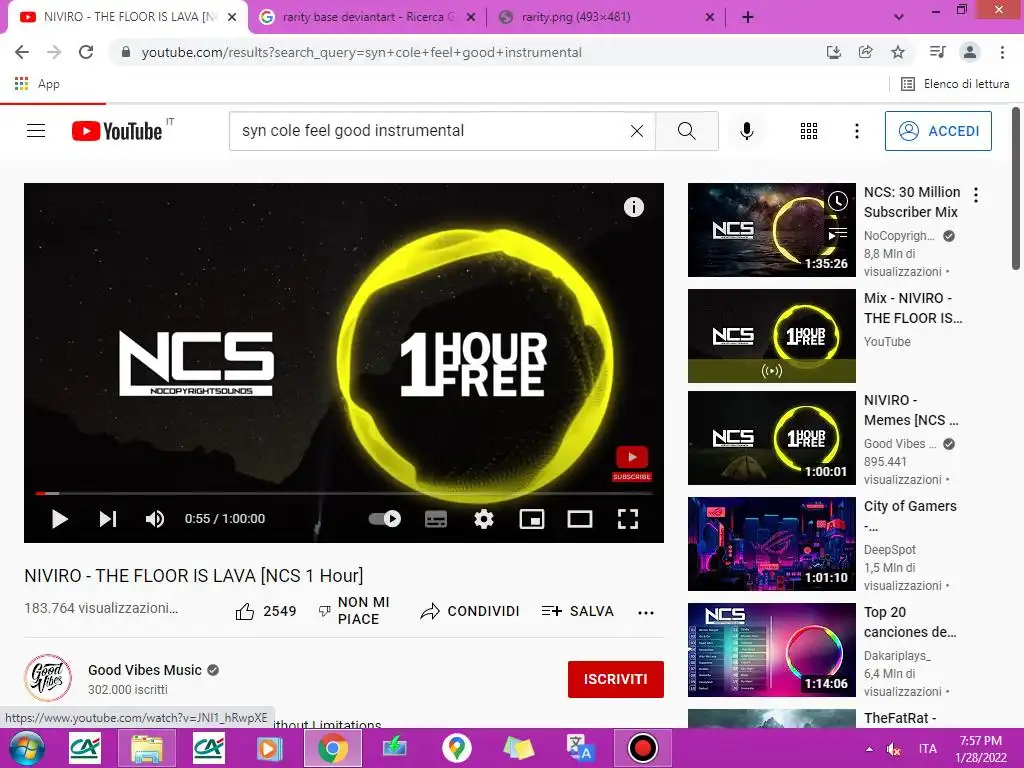Open City of Gamers video thumbnail
Image resolution: width=1024 pixels, height=768 pixels.
(x=771, y=543)
